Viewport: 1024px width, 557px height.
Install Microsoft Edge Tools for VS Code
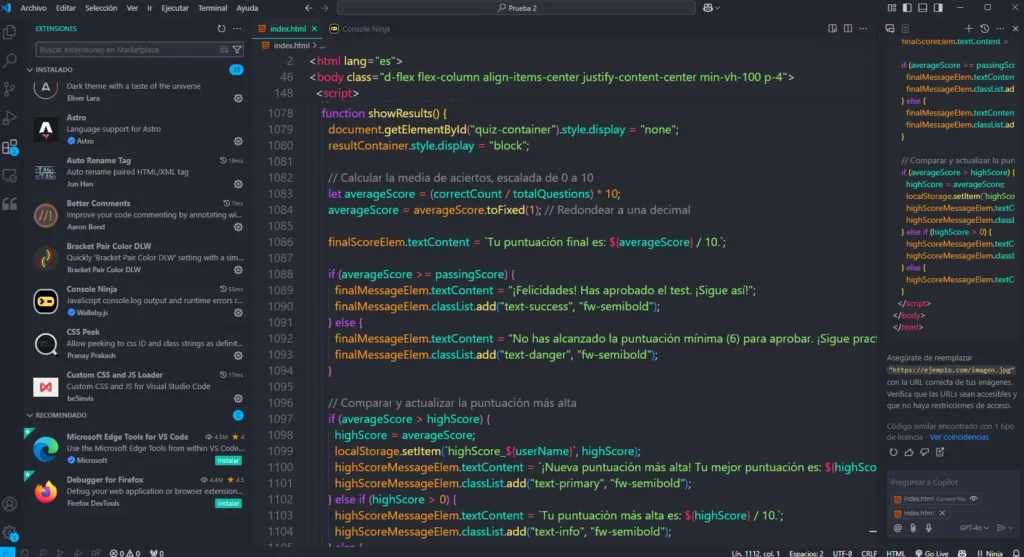[x=228, y=461]
